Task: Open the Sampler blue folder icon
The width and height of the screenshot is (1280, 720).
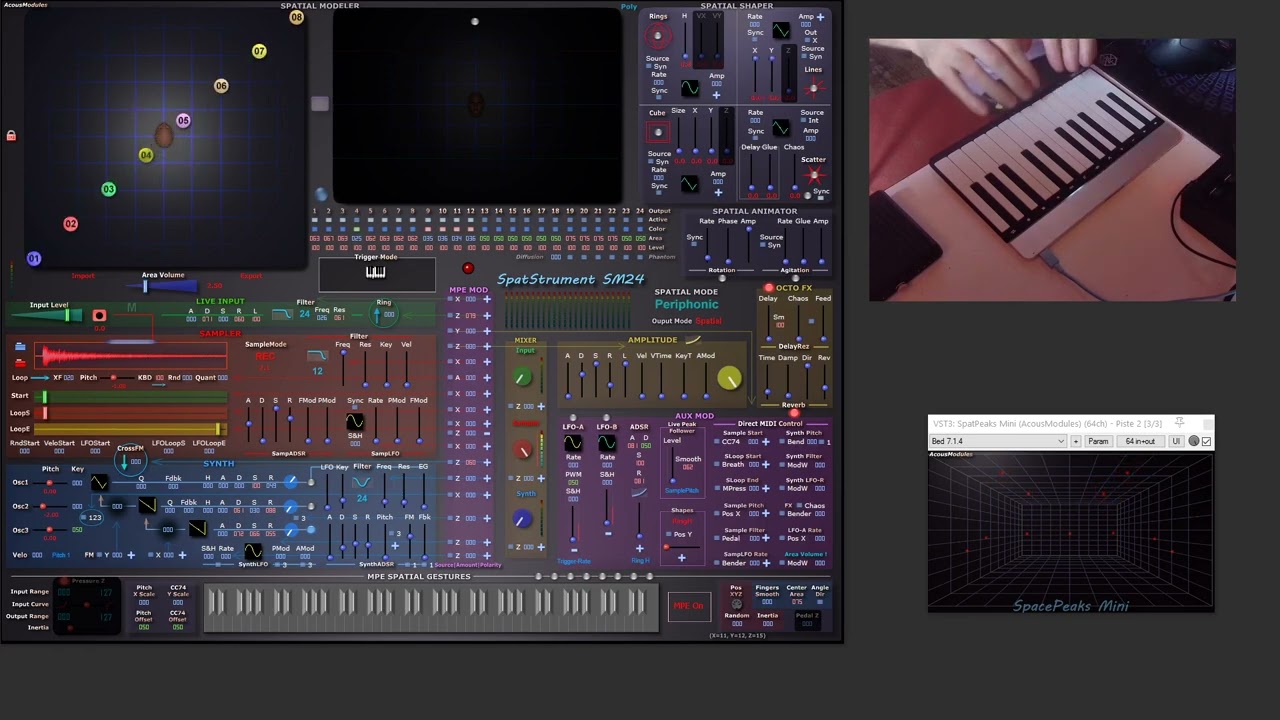Action: 20,347
